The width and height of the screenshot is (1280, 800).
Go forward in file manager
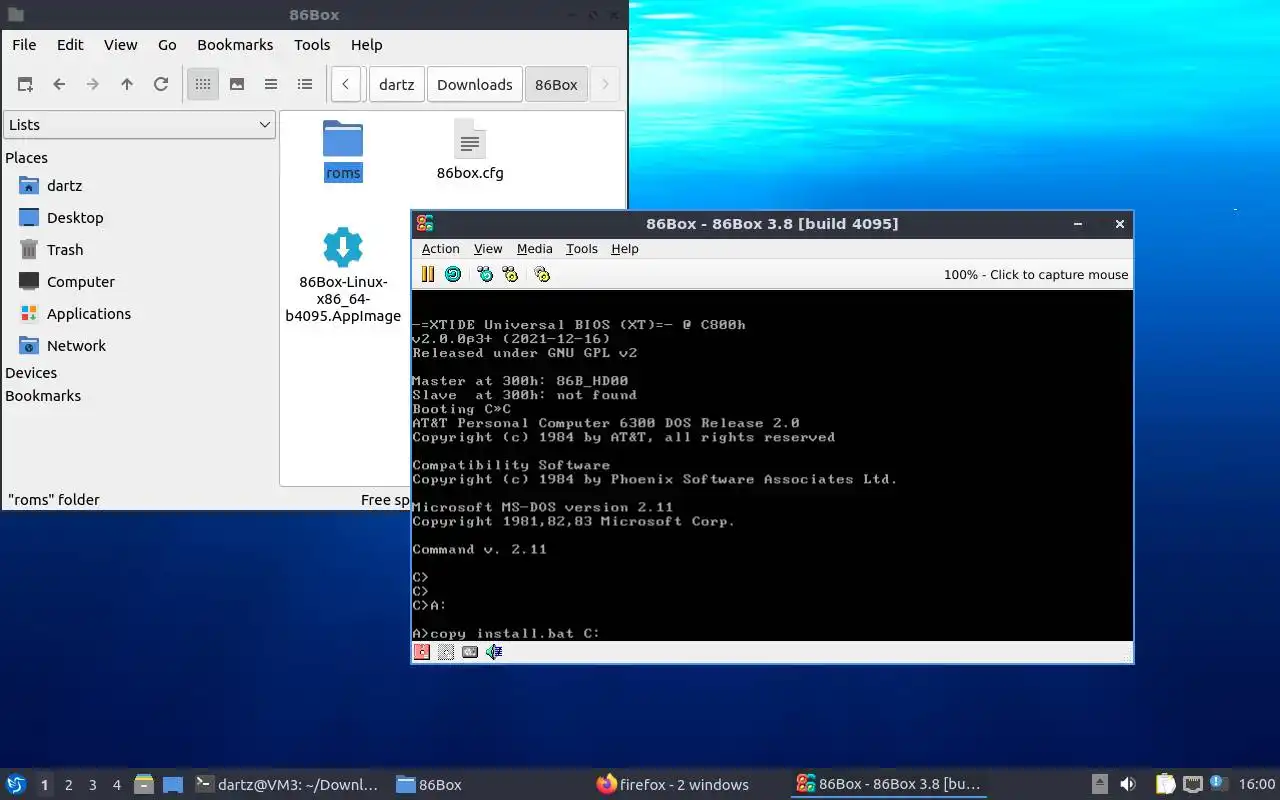point(93,85)
